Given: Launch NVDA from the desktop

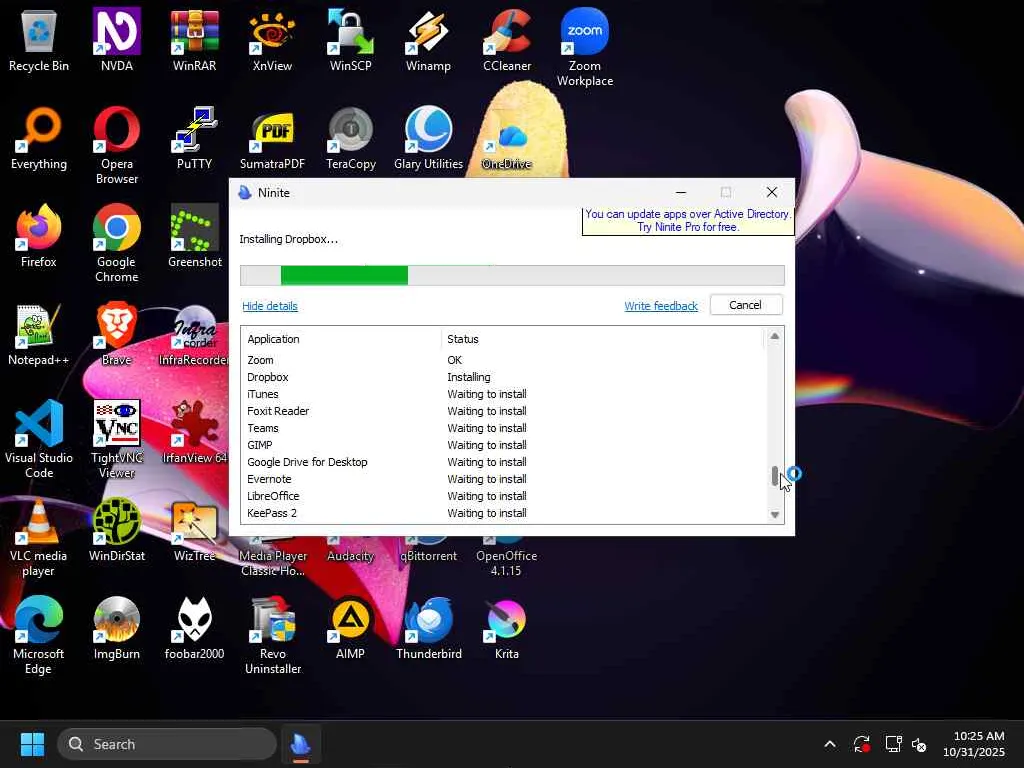Looking at the screenshot, I should pyautogui.click(x=116, y=40).
